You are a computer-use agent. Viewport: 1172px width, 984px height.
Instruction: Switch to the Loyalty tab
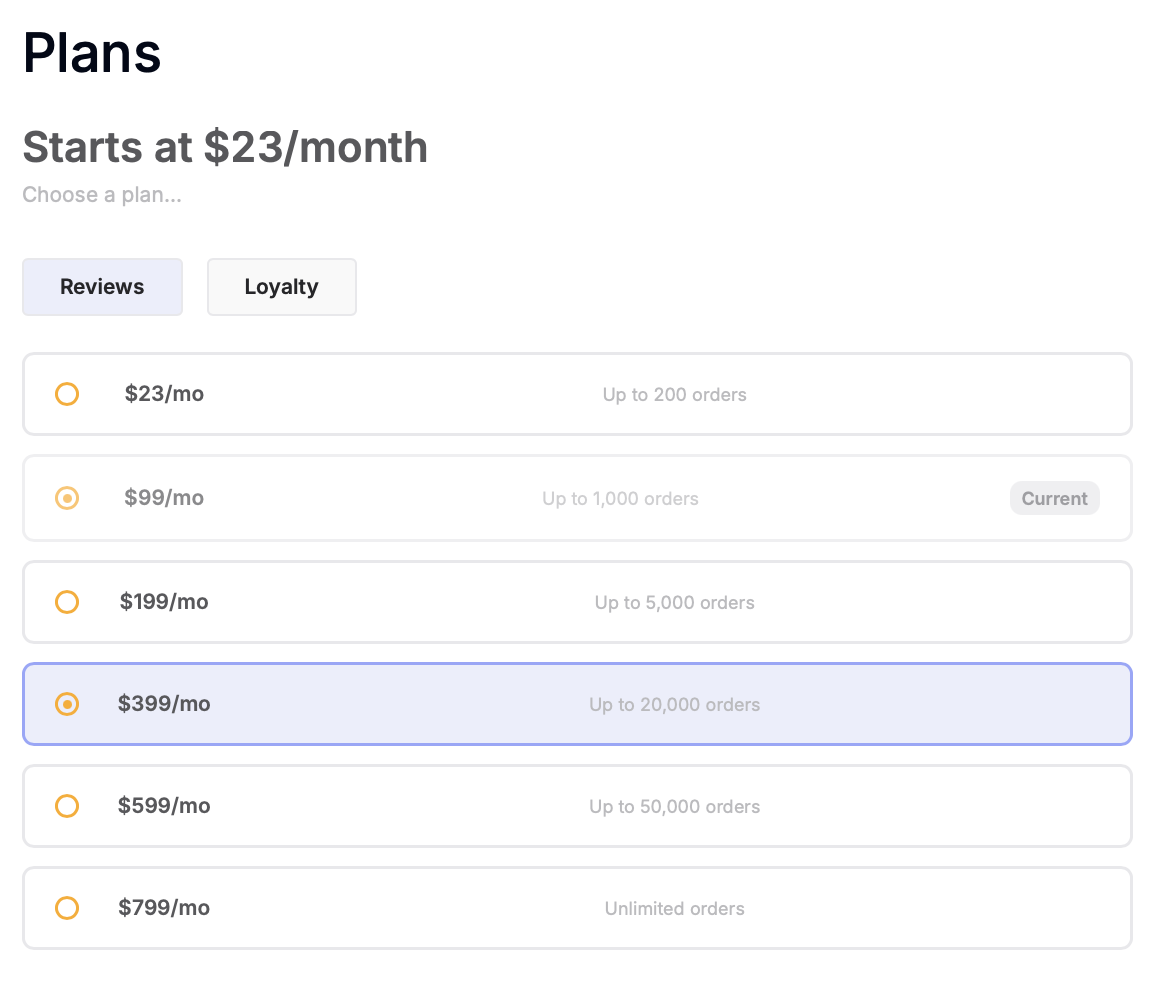click(282, 287)
